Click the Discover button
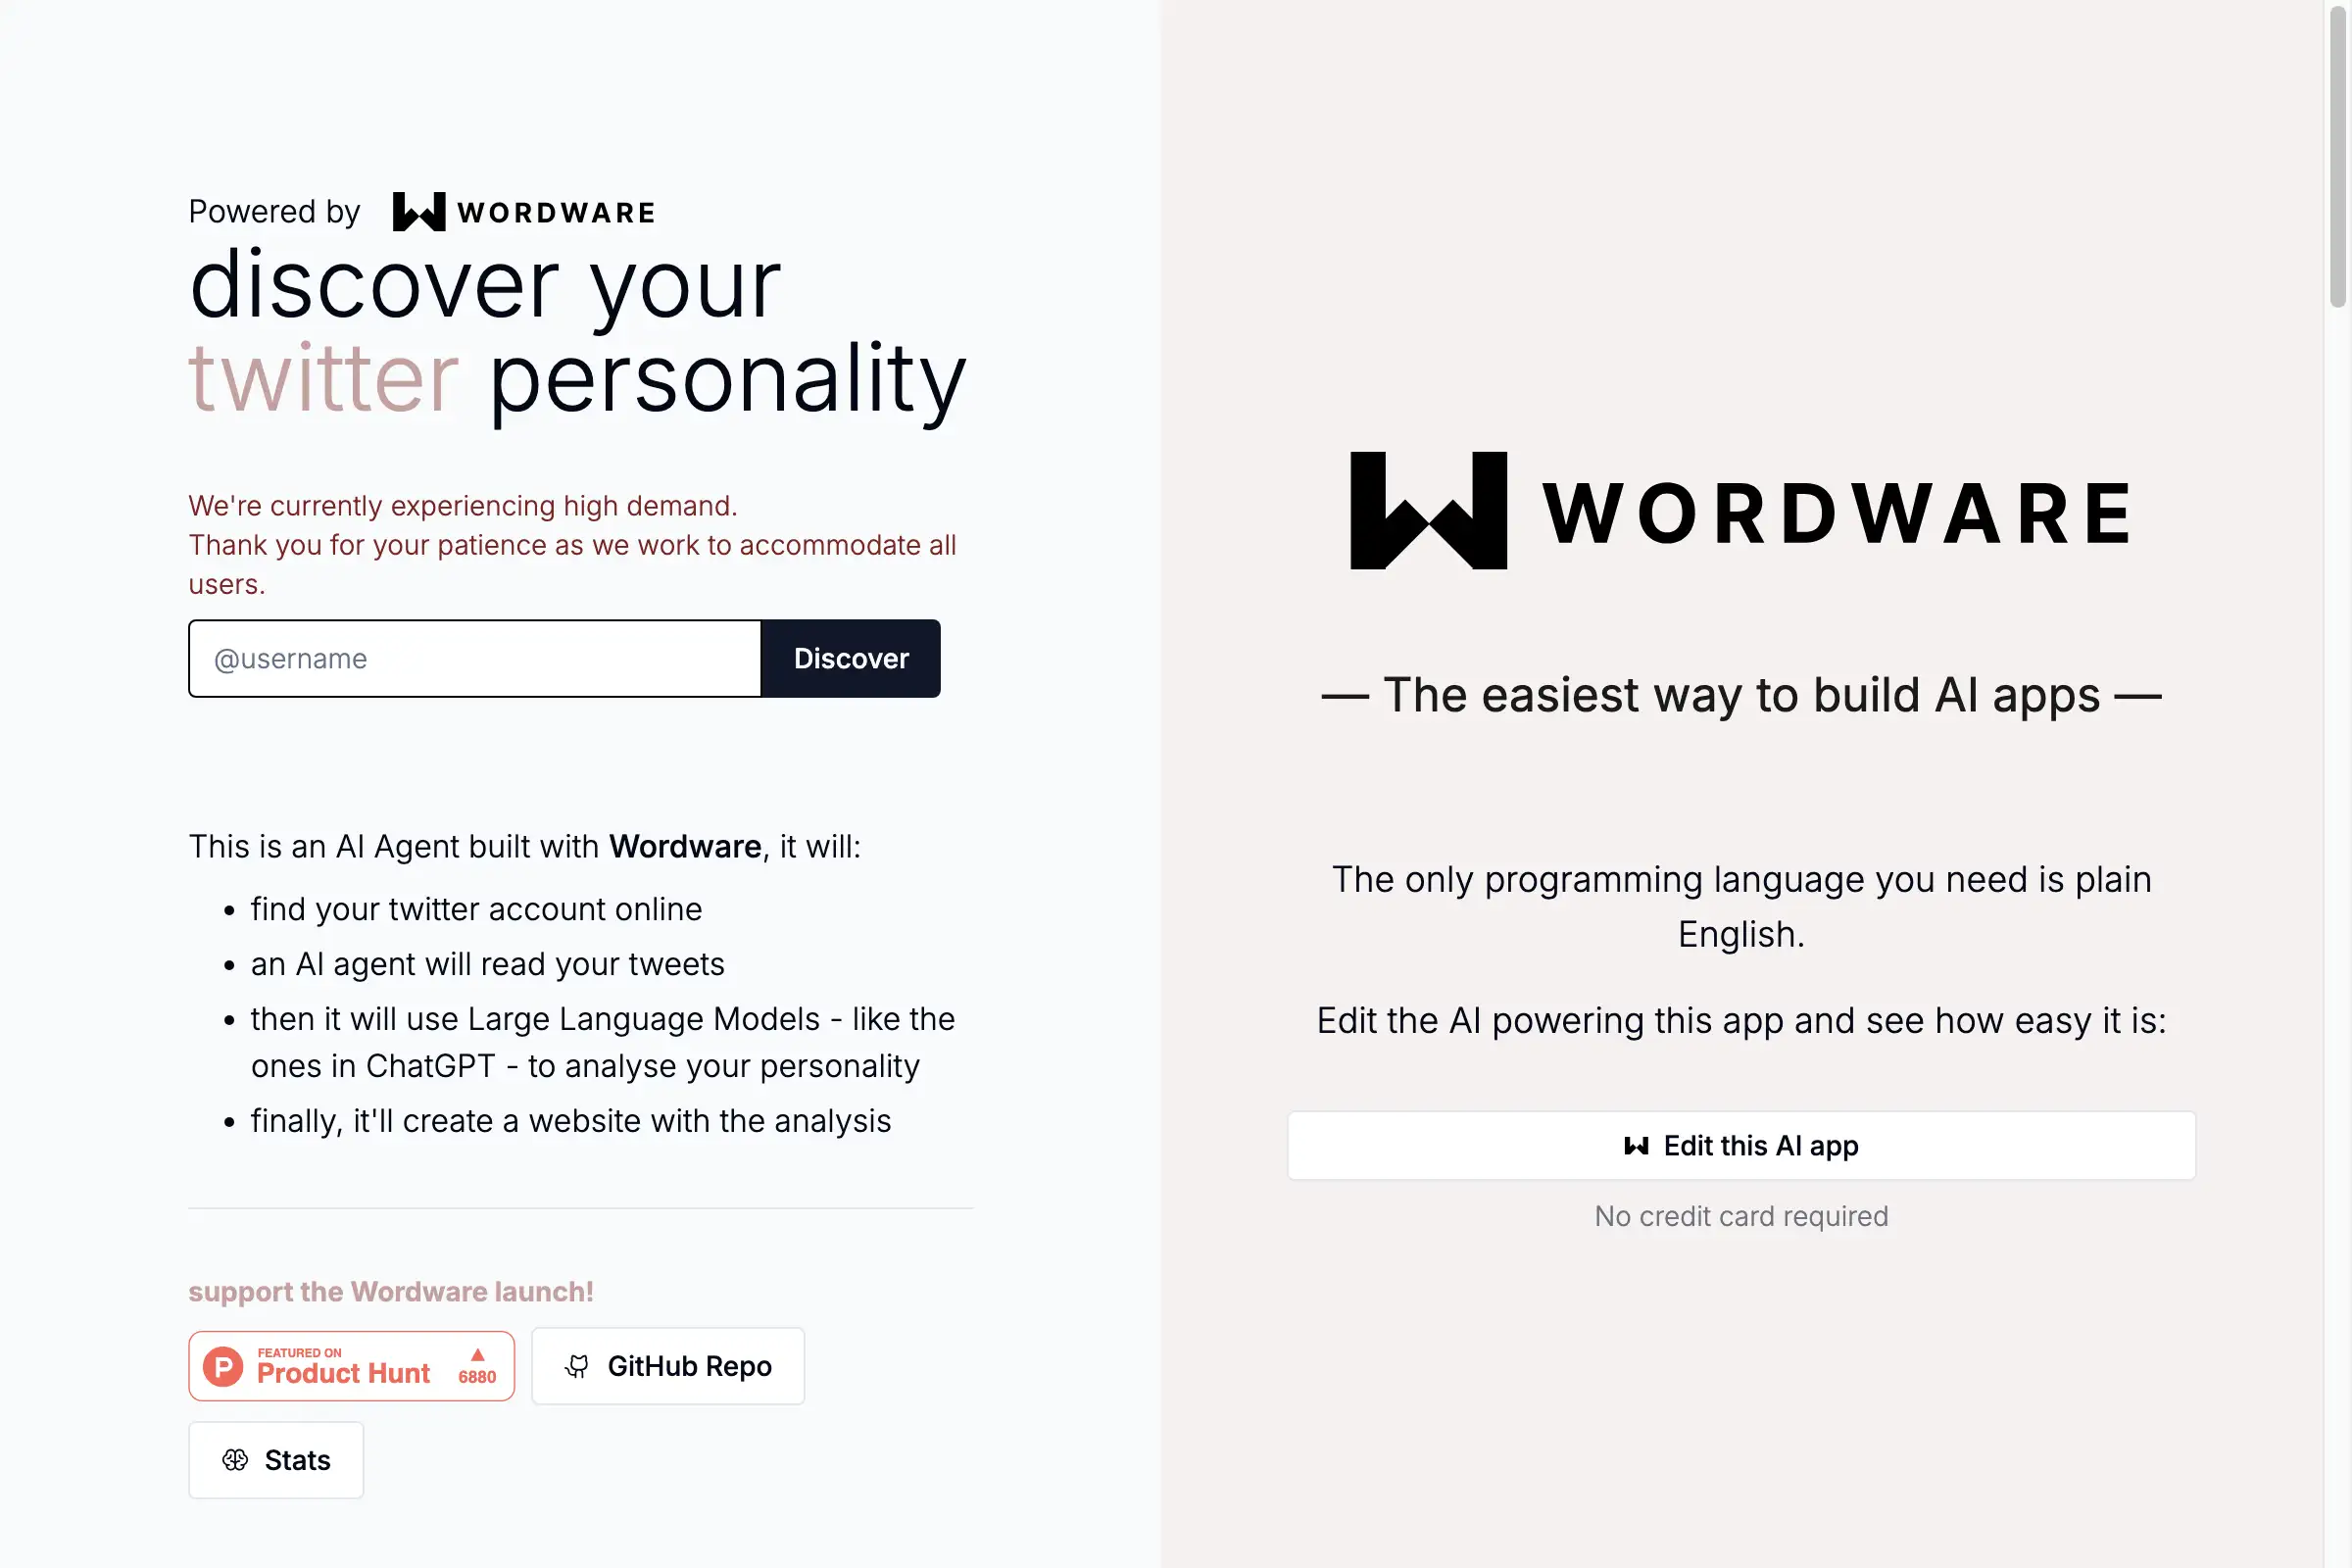This screenshot has width=2352, height=1568. tap(853, 658)
